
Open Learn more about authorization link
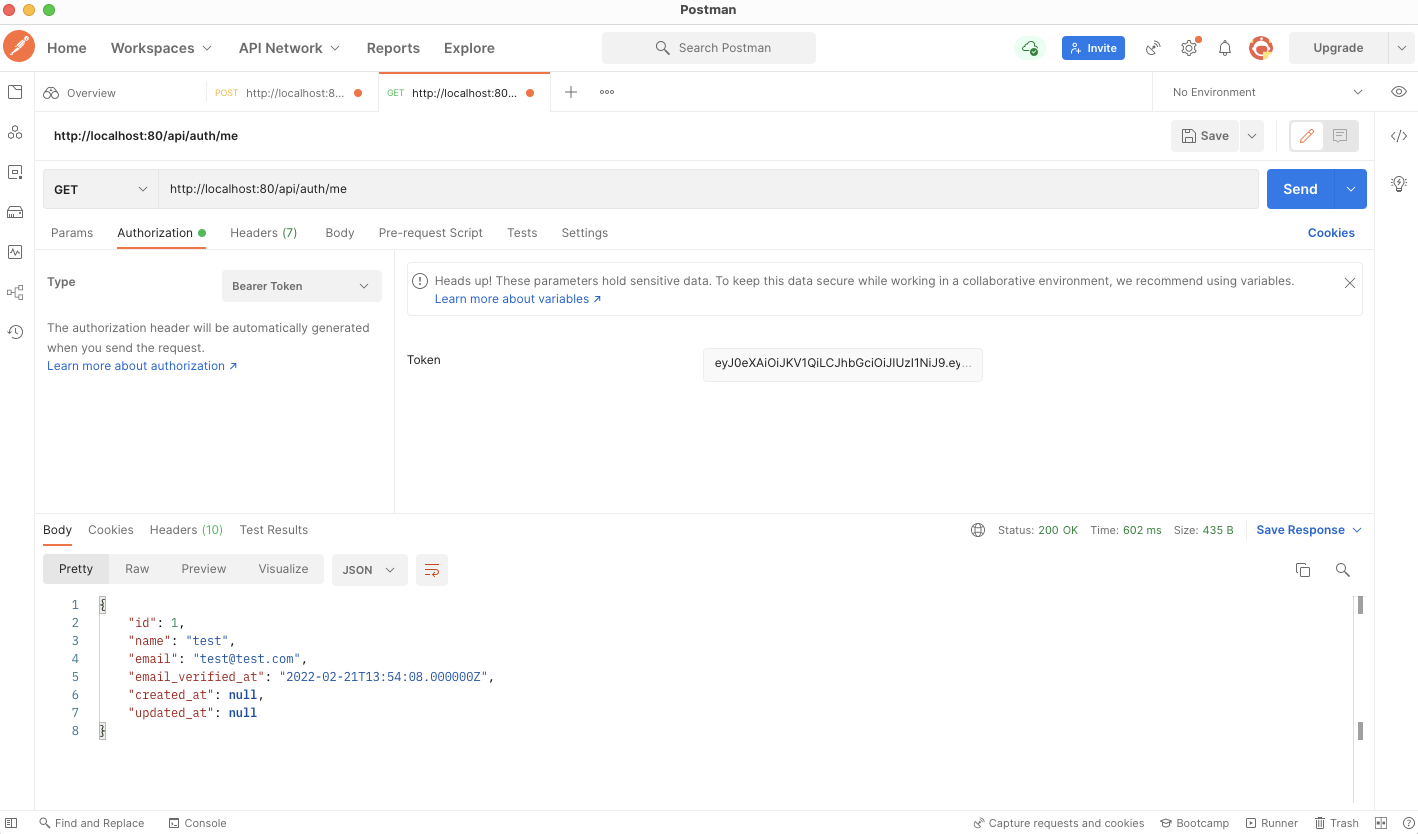tap(142, 366)
